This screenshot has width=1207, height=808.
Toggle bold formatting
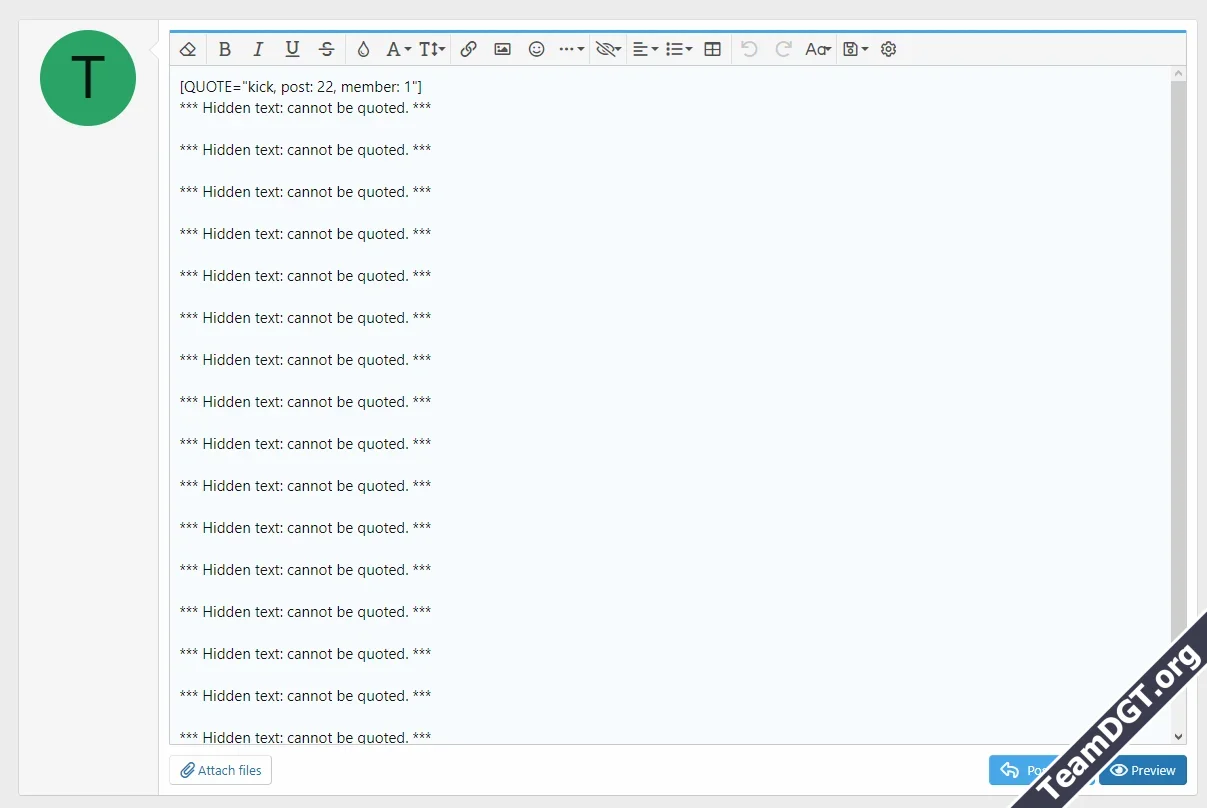pyautogui.click(x=224, y=48)
